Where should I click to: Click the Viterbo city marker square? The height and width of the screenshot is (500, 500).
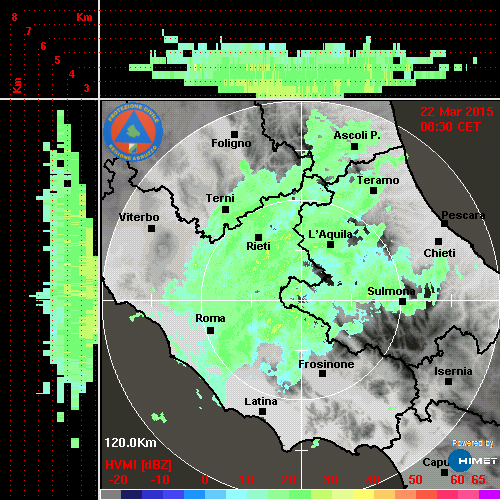pos(151,228)
